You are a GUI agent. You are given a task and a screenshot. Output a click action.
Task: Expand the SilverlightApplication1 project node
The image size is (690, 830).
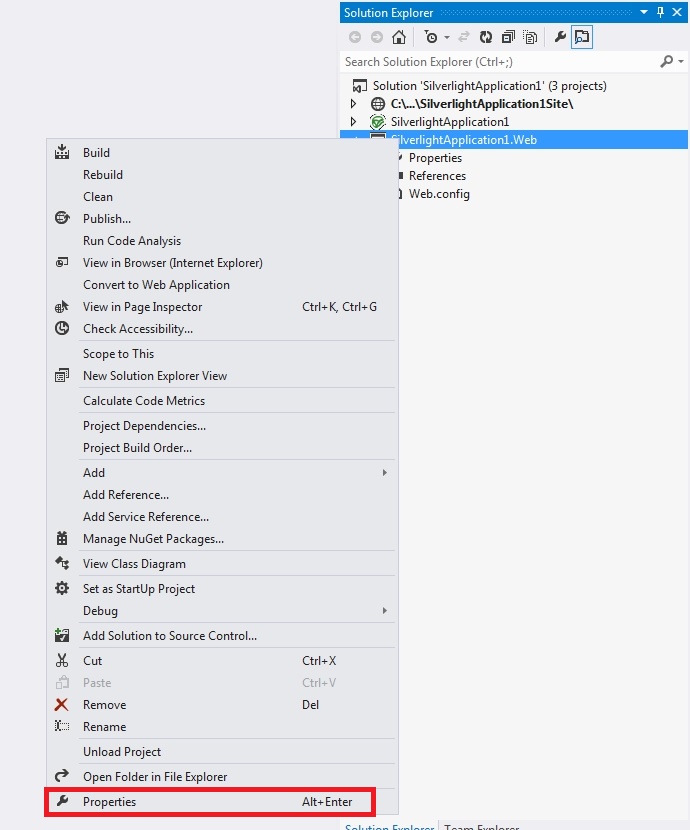click(353, 122)
